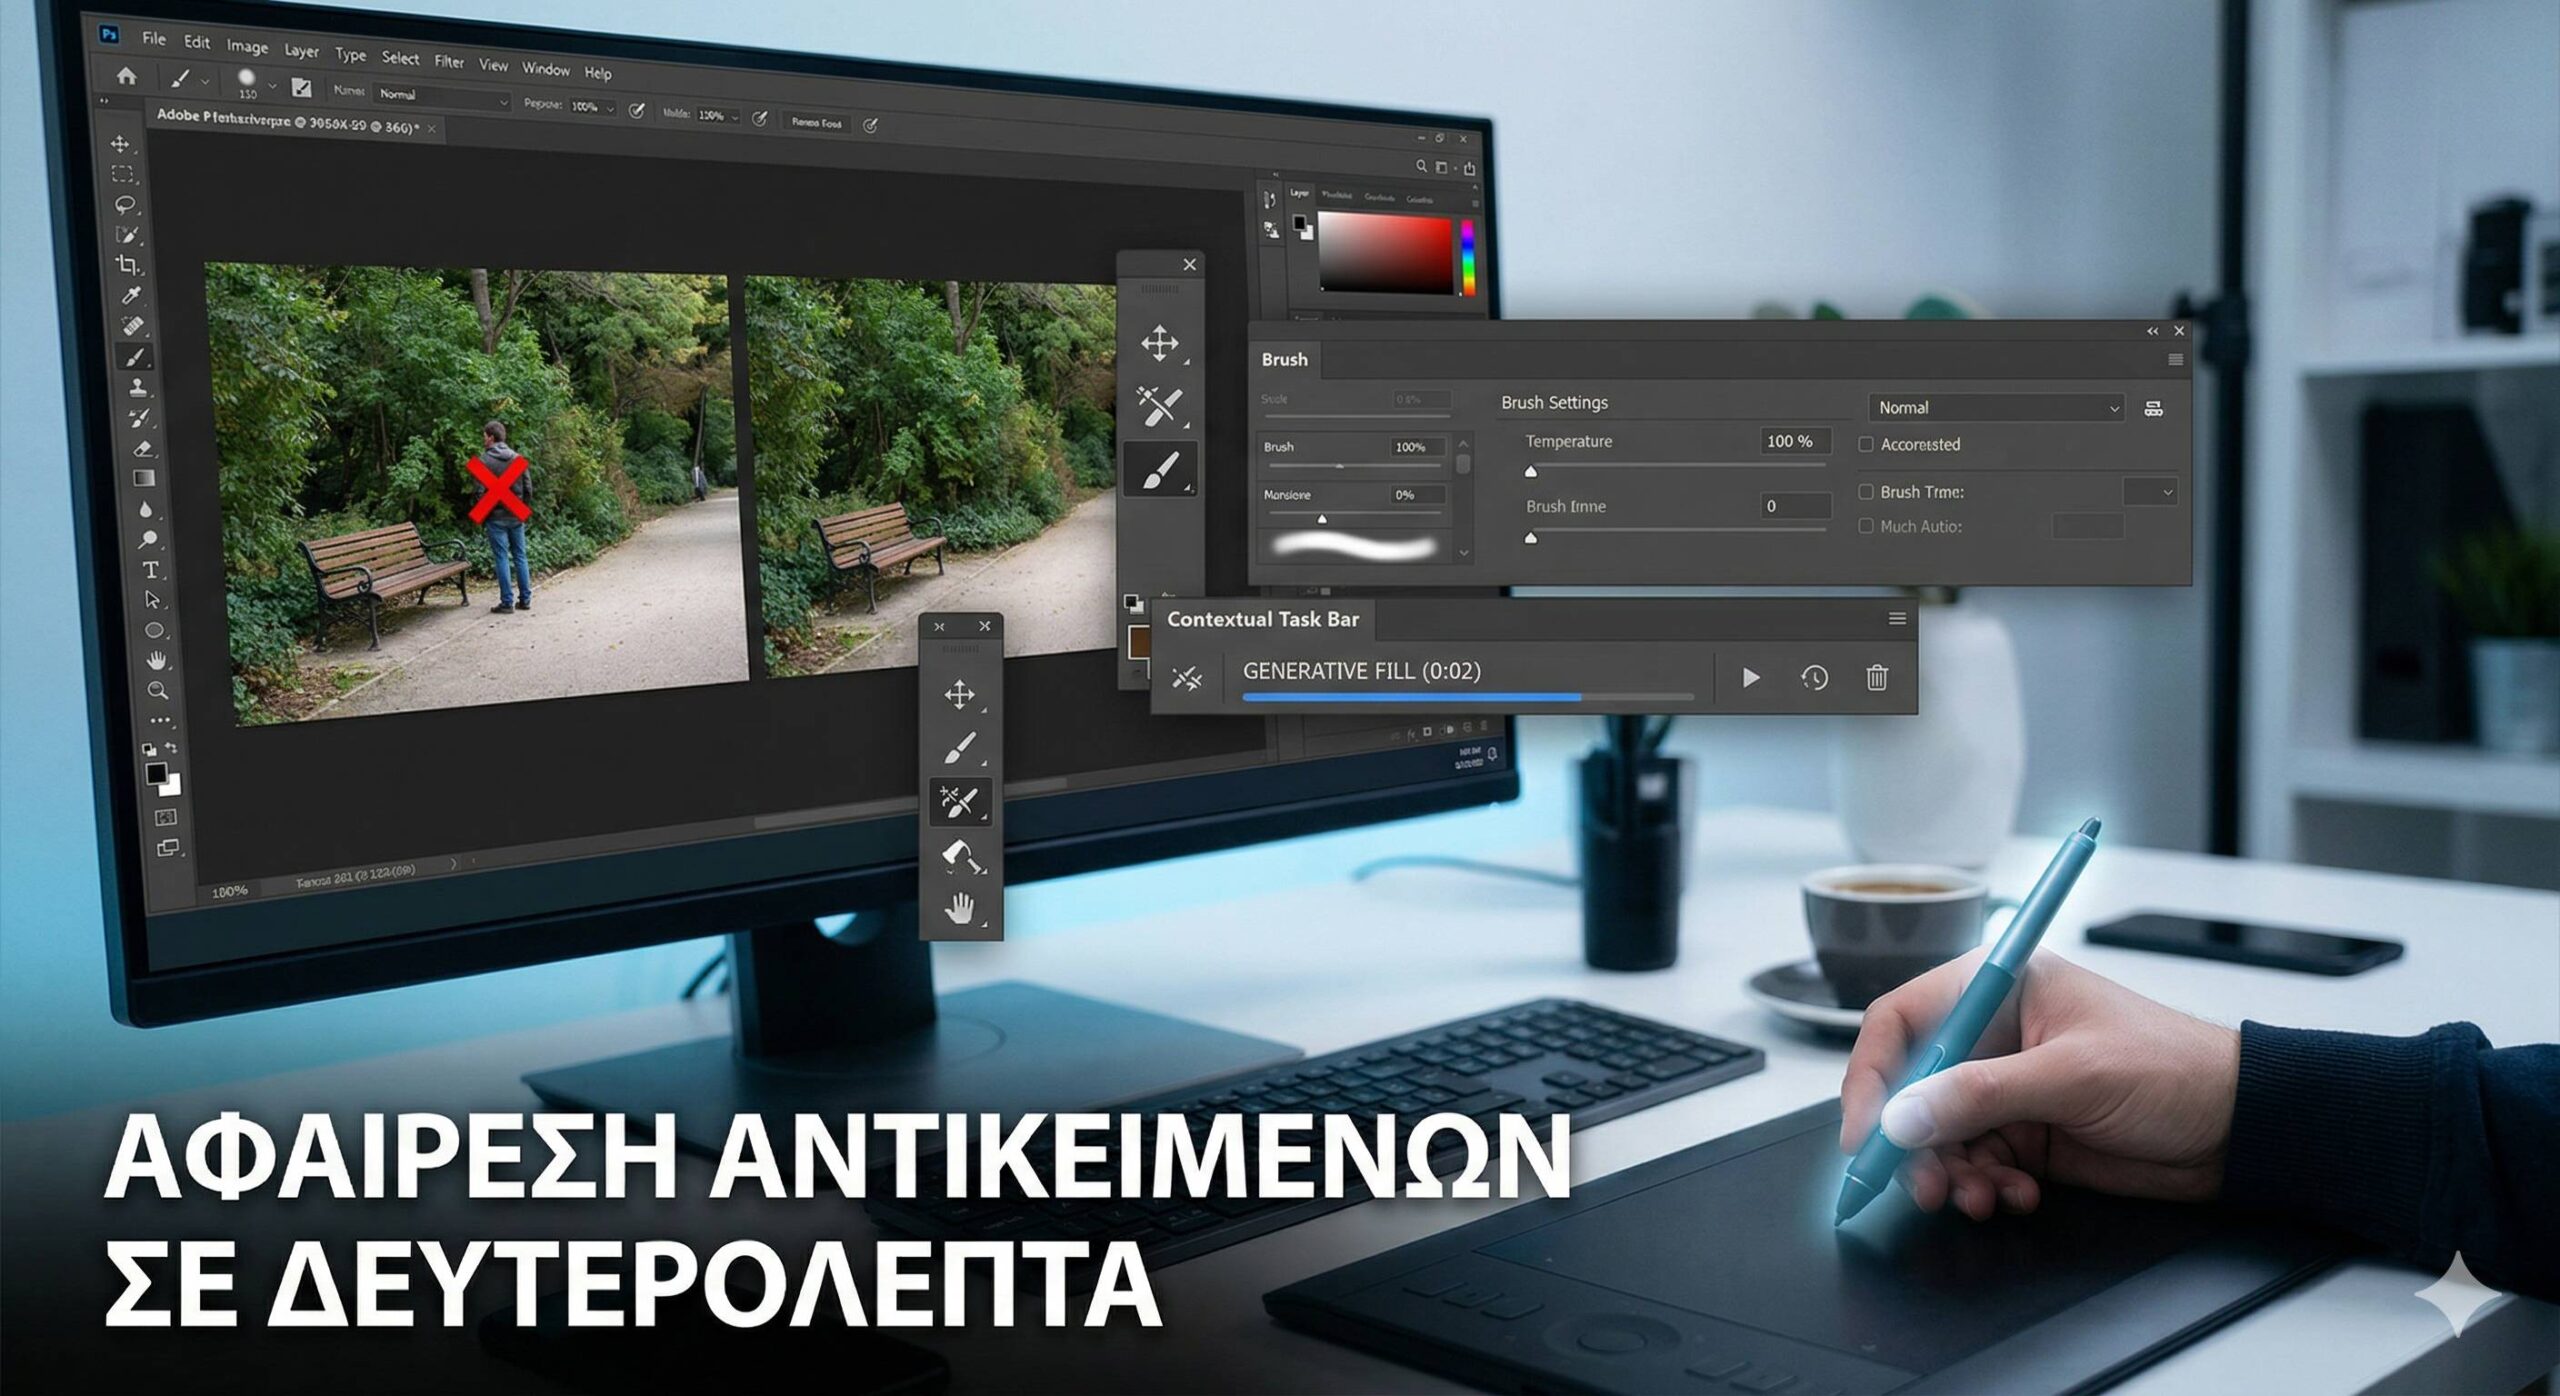This screenshot has height=1396, width=2560.
Task: Toggle the Brush Trme checkbox
Action: (x=1866, y=492)
